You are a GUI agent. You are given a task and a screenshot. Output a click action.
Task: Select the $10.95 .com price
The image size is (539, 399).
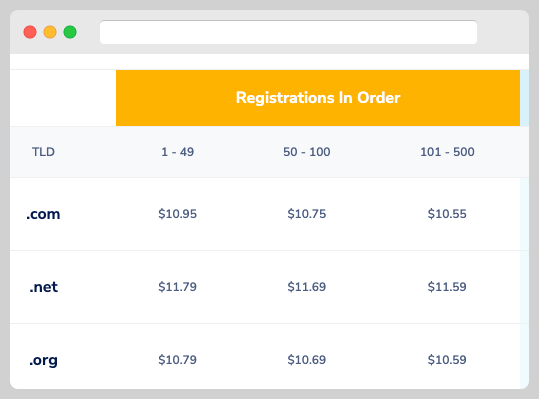click(x=177, y=214)
